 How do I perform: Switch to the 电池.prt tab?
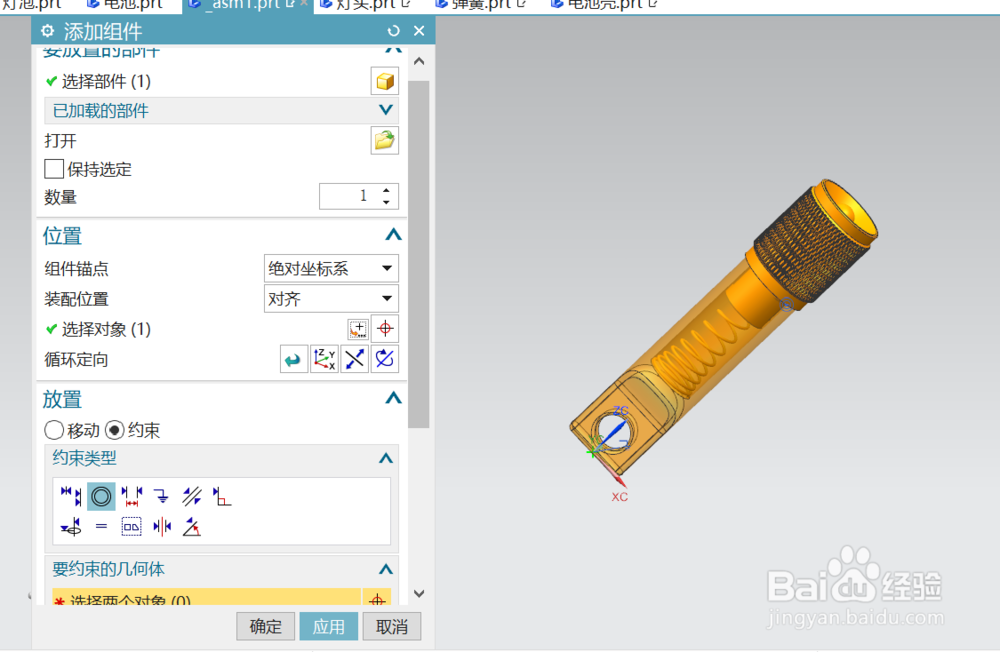[125, 5]
